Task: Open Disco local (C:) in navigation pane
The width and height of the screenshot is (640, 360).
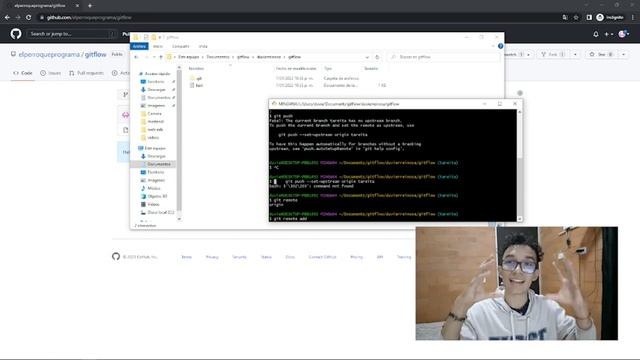Action: click(x=158, y=212)
